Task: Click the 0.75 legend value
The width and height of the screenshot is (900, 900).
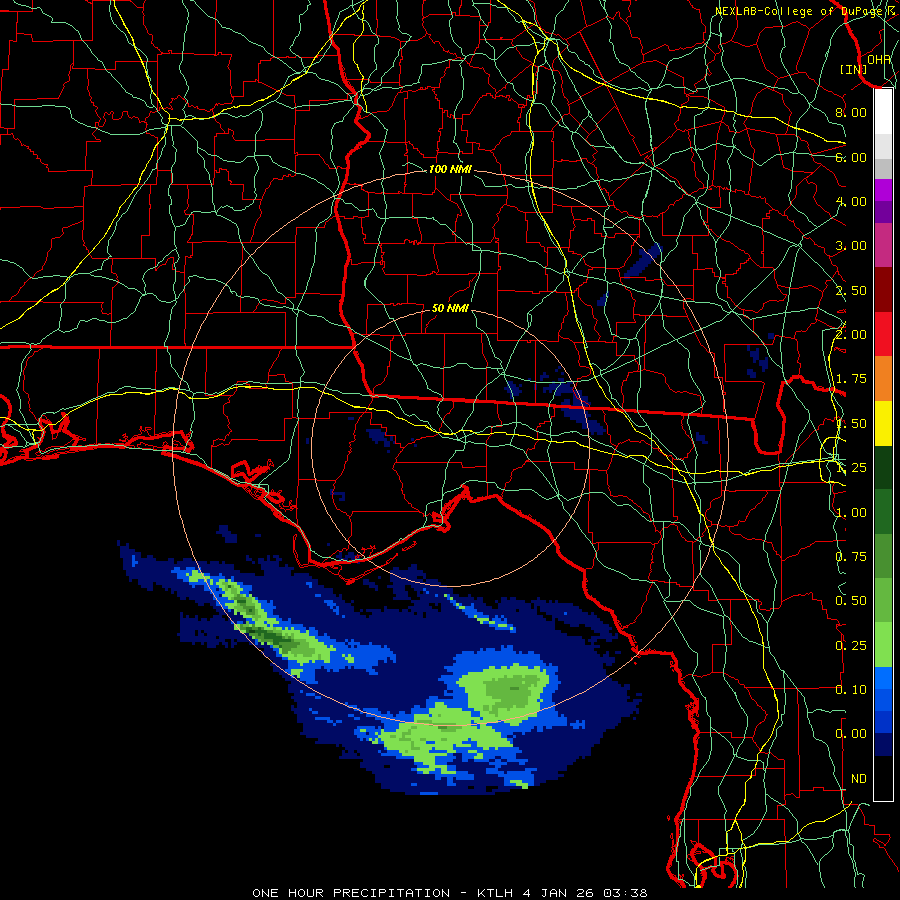Action: (x=851, y=557)
